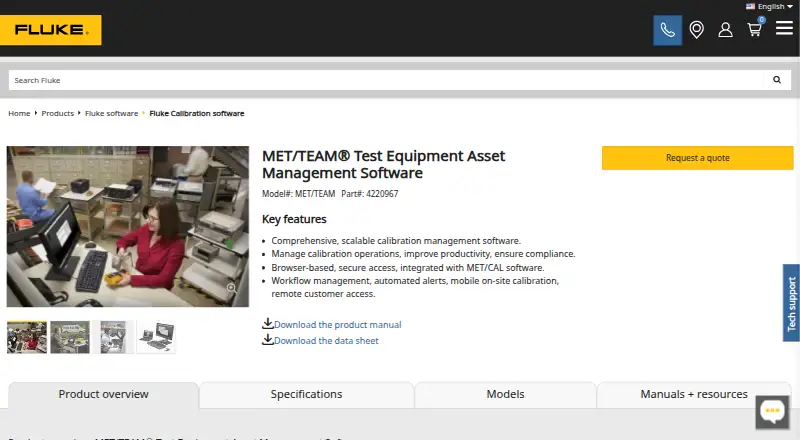Click the Search Fluke input field
This screenshot has height=440, width=800.
386,80
